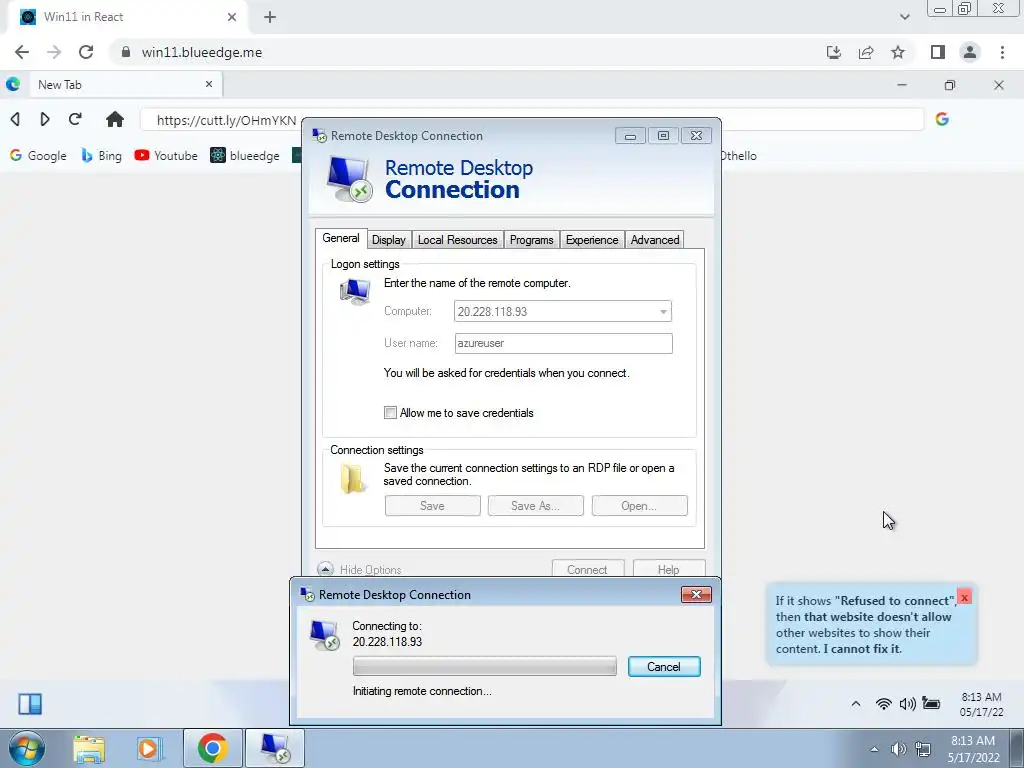
Task: Open Windows Media Player from taskbar
Action: (150, 748)
